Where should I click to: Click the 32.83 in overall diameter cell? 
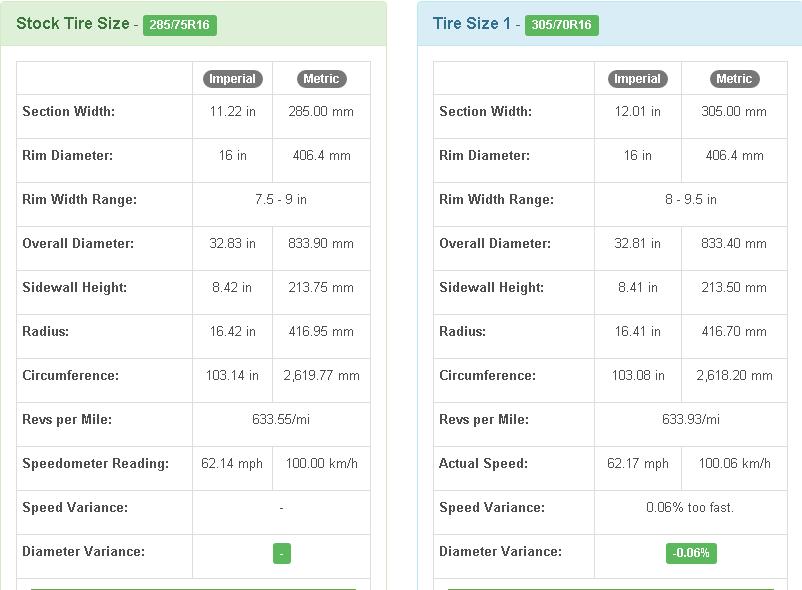232,243
